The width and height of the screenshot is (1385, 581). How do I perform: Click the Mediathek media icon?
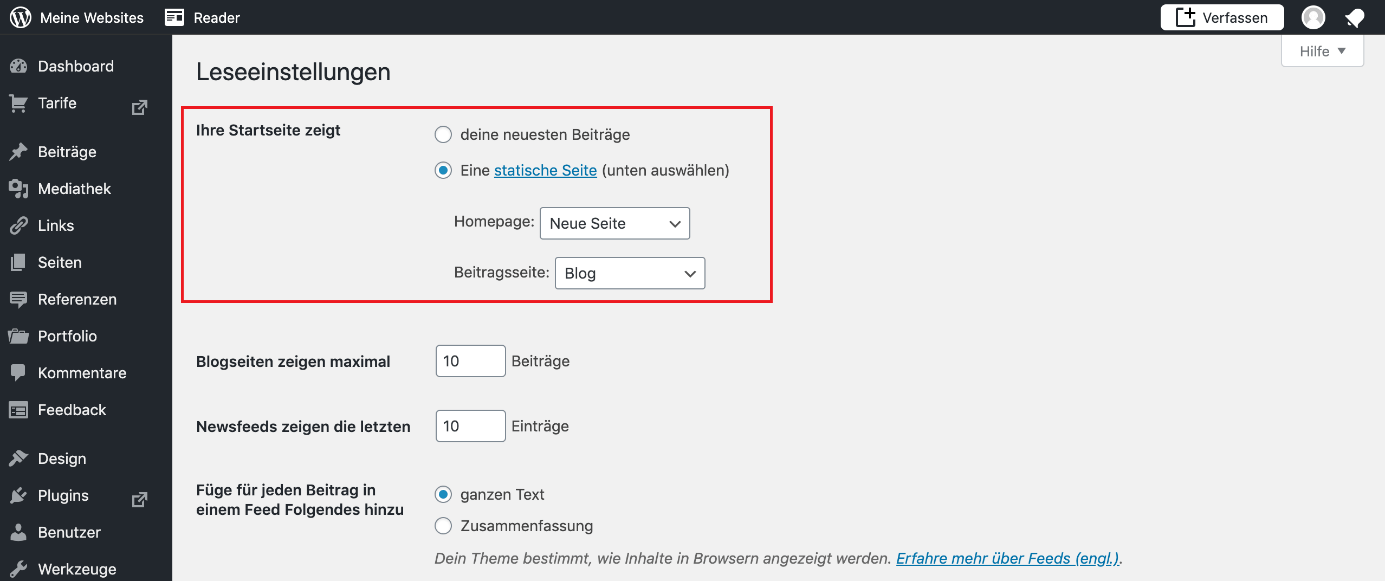click(18, 189)
